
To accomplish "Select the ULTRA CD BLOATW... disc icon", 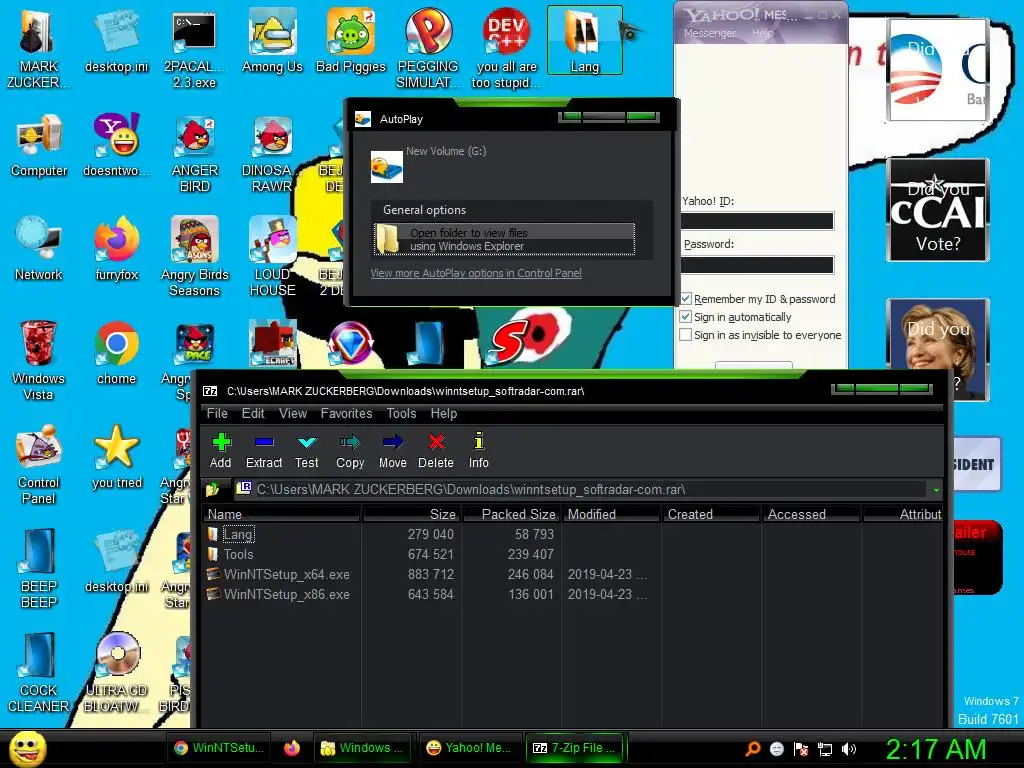I will (116, 673).
